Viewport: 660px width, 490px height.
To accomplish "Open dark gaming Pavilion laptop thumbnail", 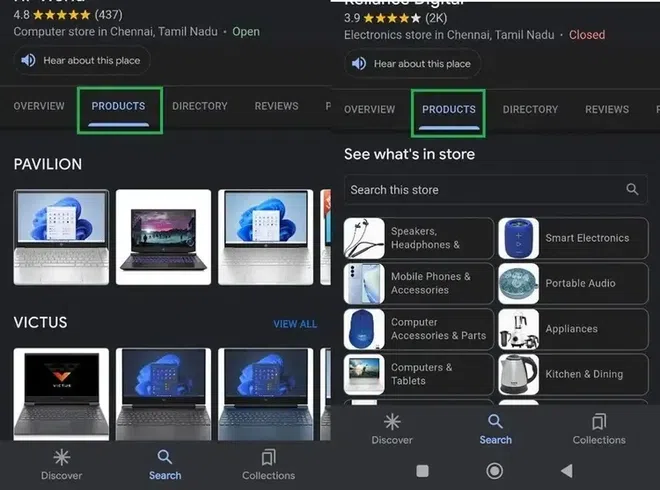I will (163, 237).
